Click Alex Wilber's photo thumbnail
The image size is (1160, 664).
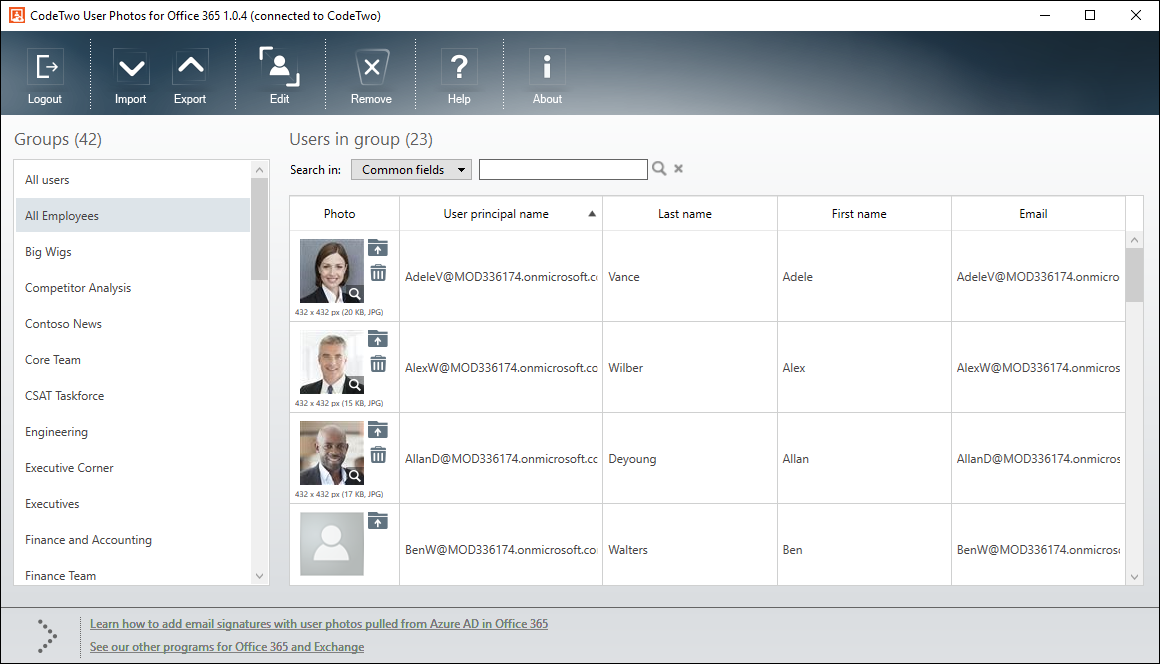coord(331,362)
